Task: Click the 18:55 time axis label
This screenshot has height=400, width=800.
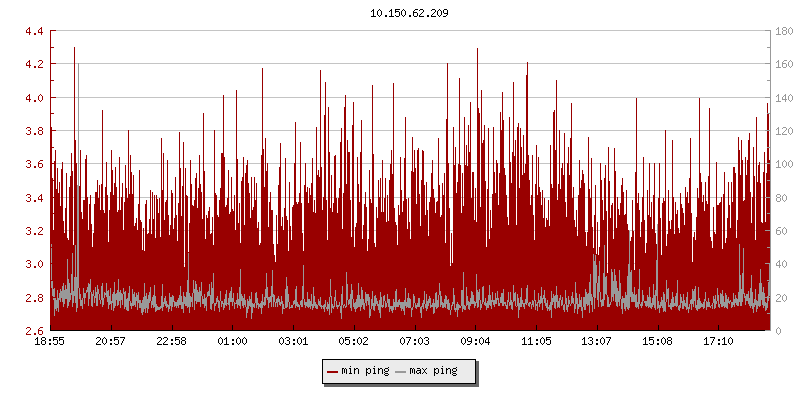Action: click(50, 342)
